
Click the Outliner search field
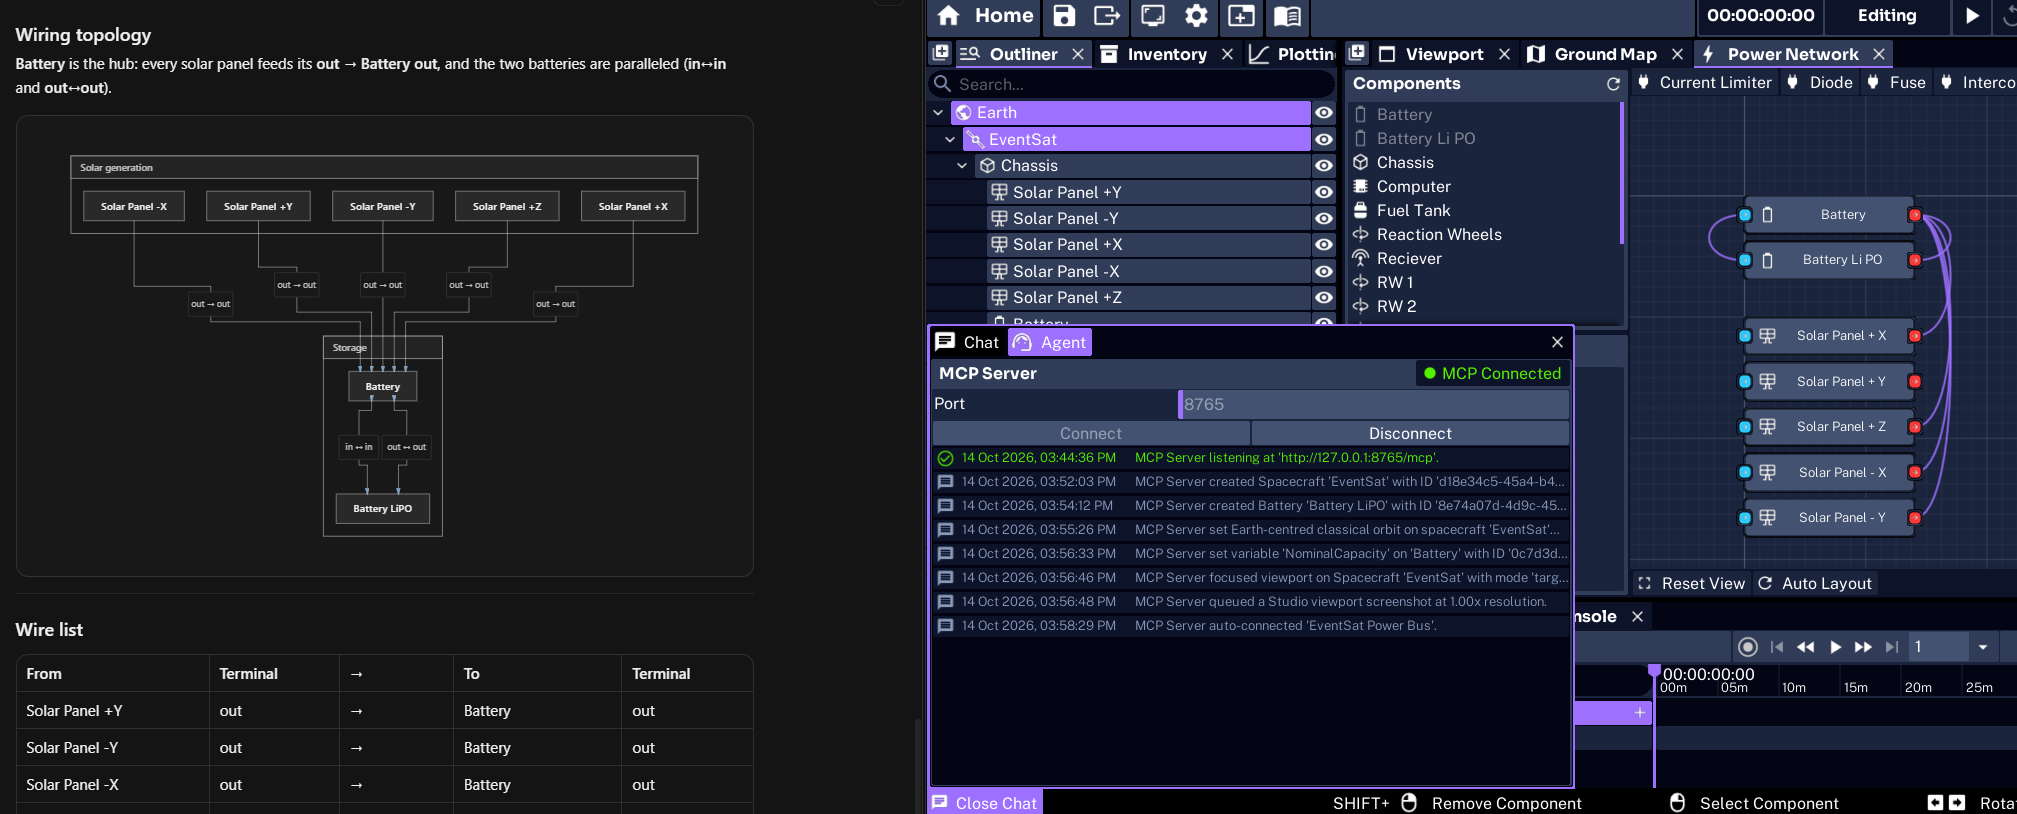[1132, 84]
